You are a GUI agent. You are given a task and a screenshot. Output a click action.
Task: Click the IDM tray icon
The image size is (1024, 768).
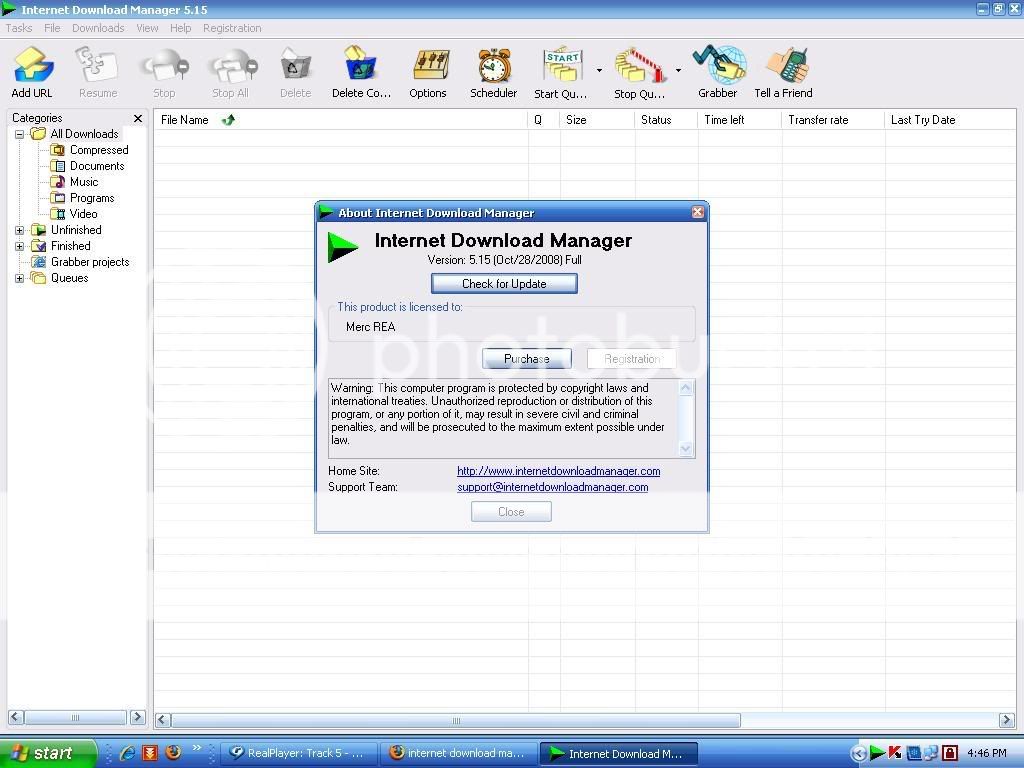tap(877, 754)
